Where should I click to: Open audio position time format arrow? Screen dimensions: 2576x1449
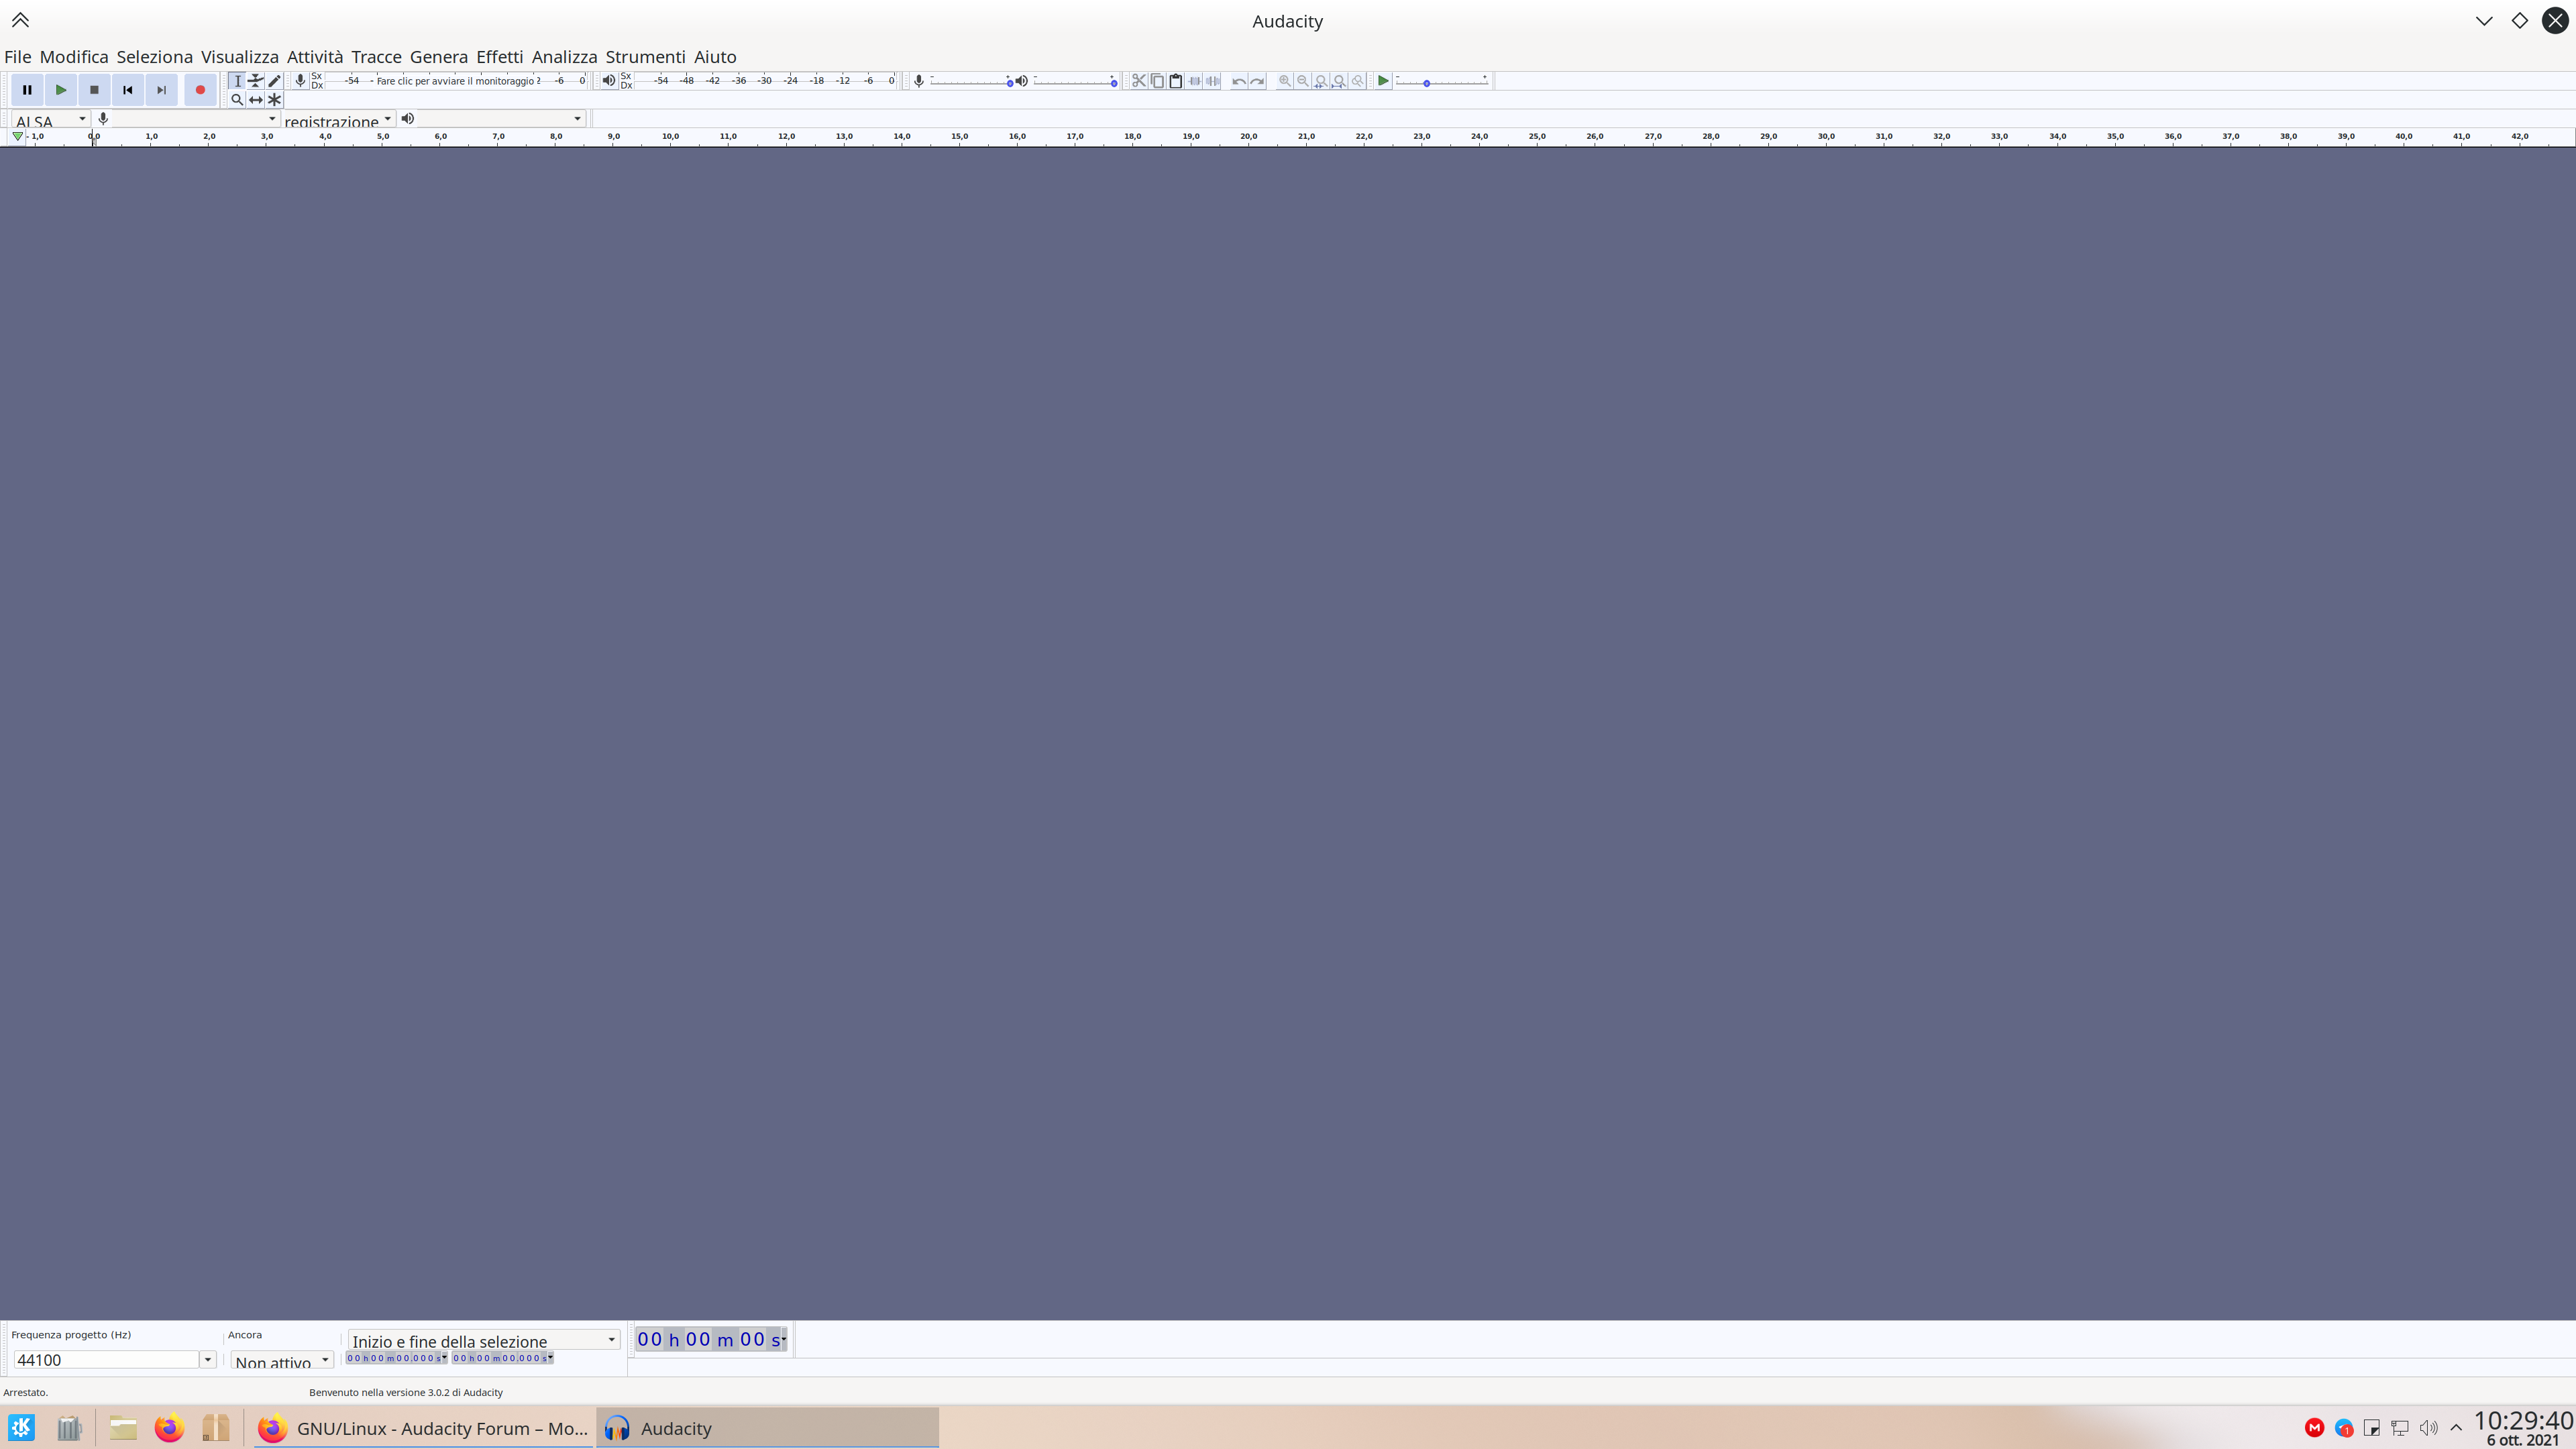click(x=783, y=1339)
